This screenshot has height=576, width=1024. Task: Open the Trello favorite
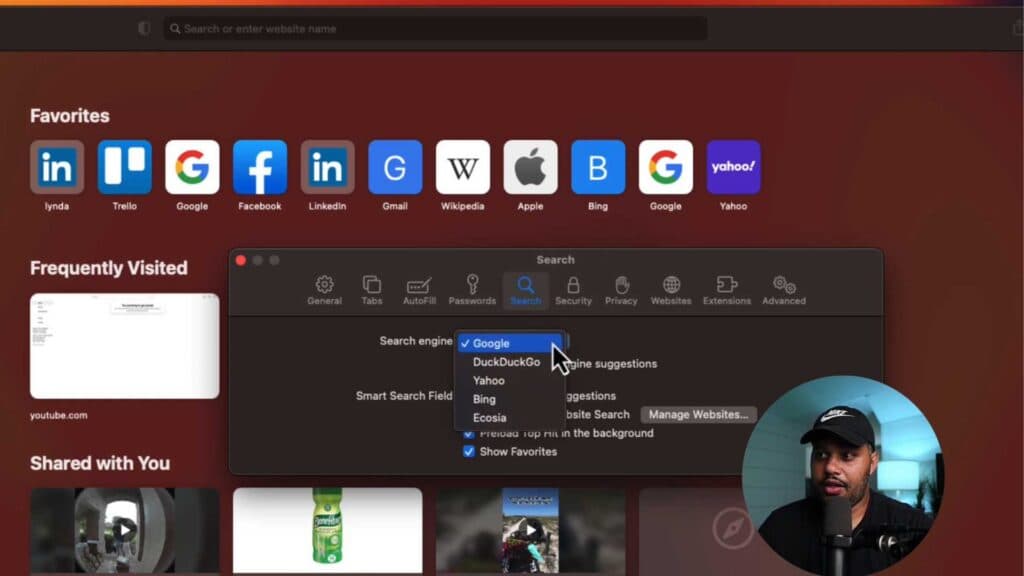pos(124,167)
